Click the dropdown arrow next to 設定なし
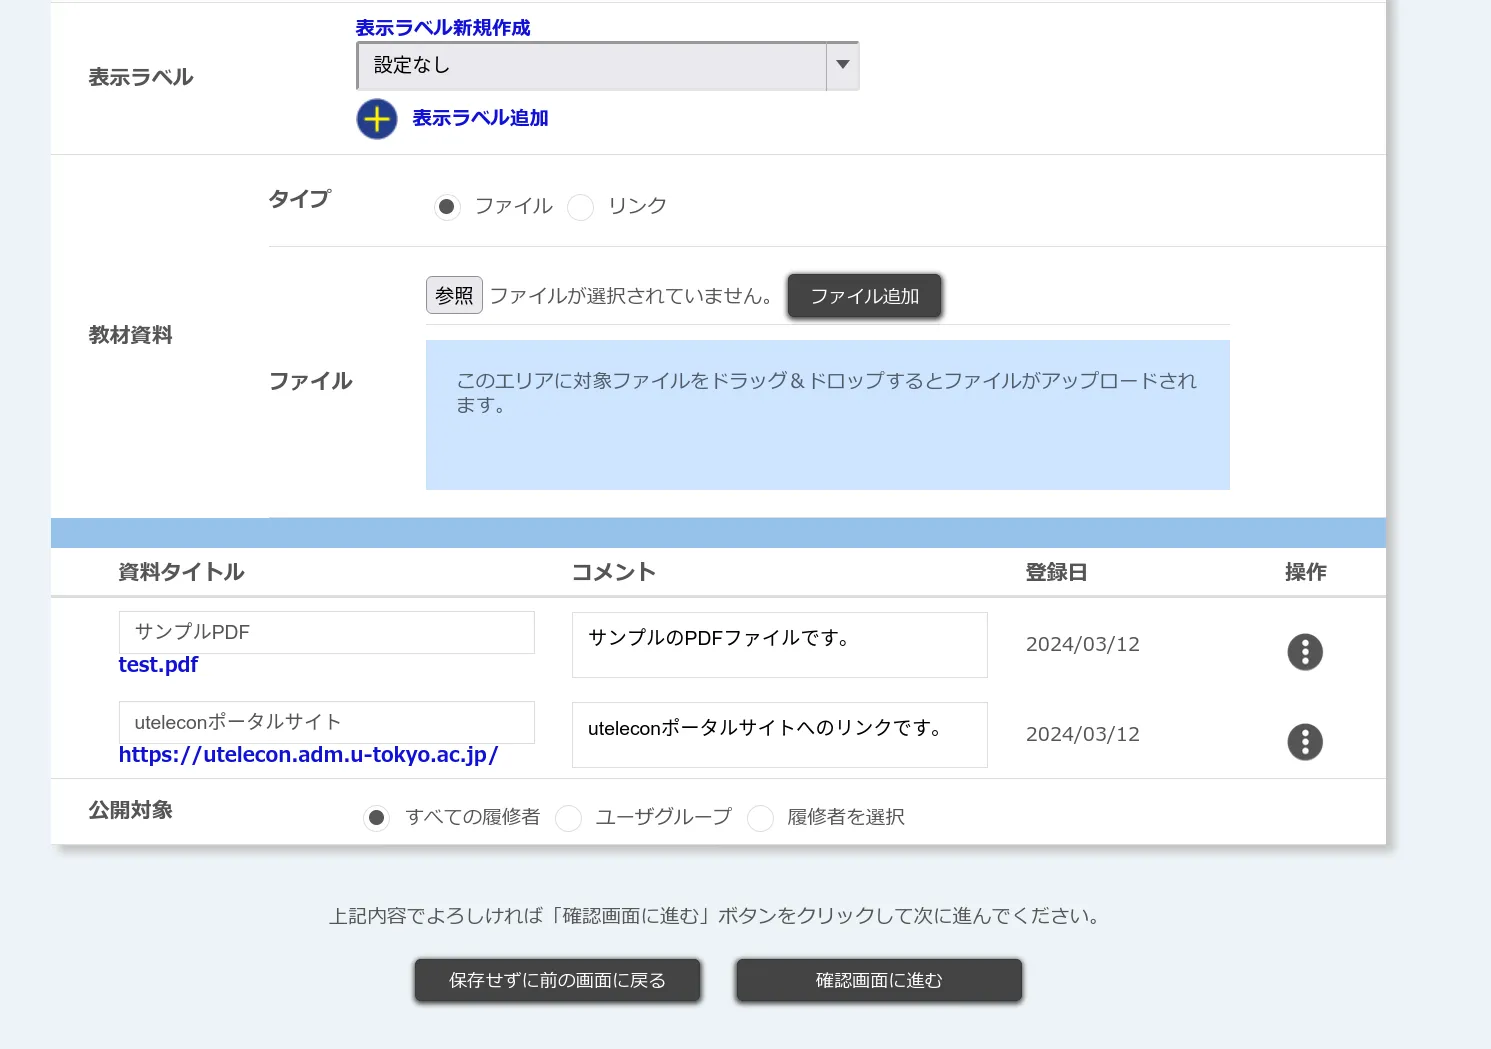Screen dimensions: 1491x1049 (843, 66)
